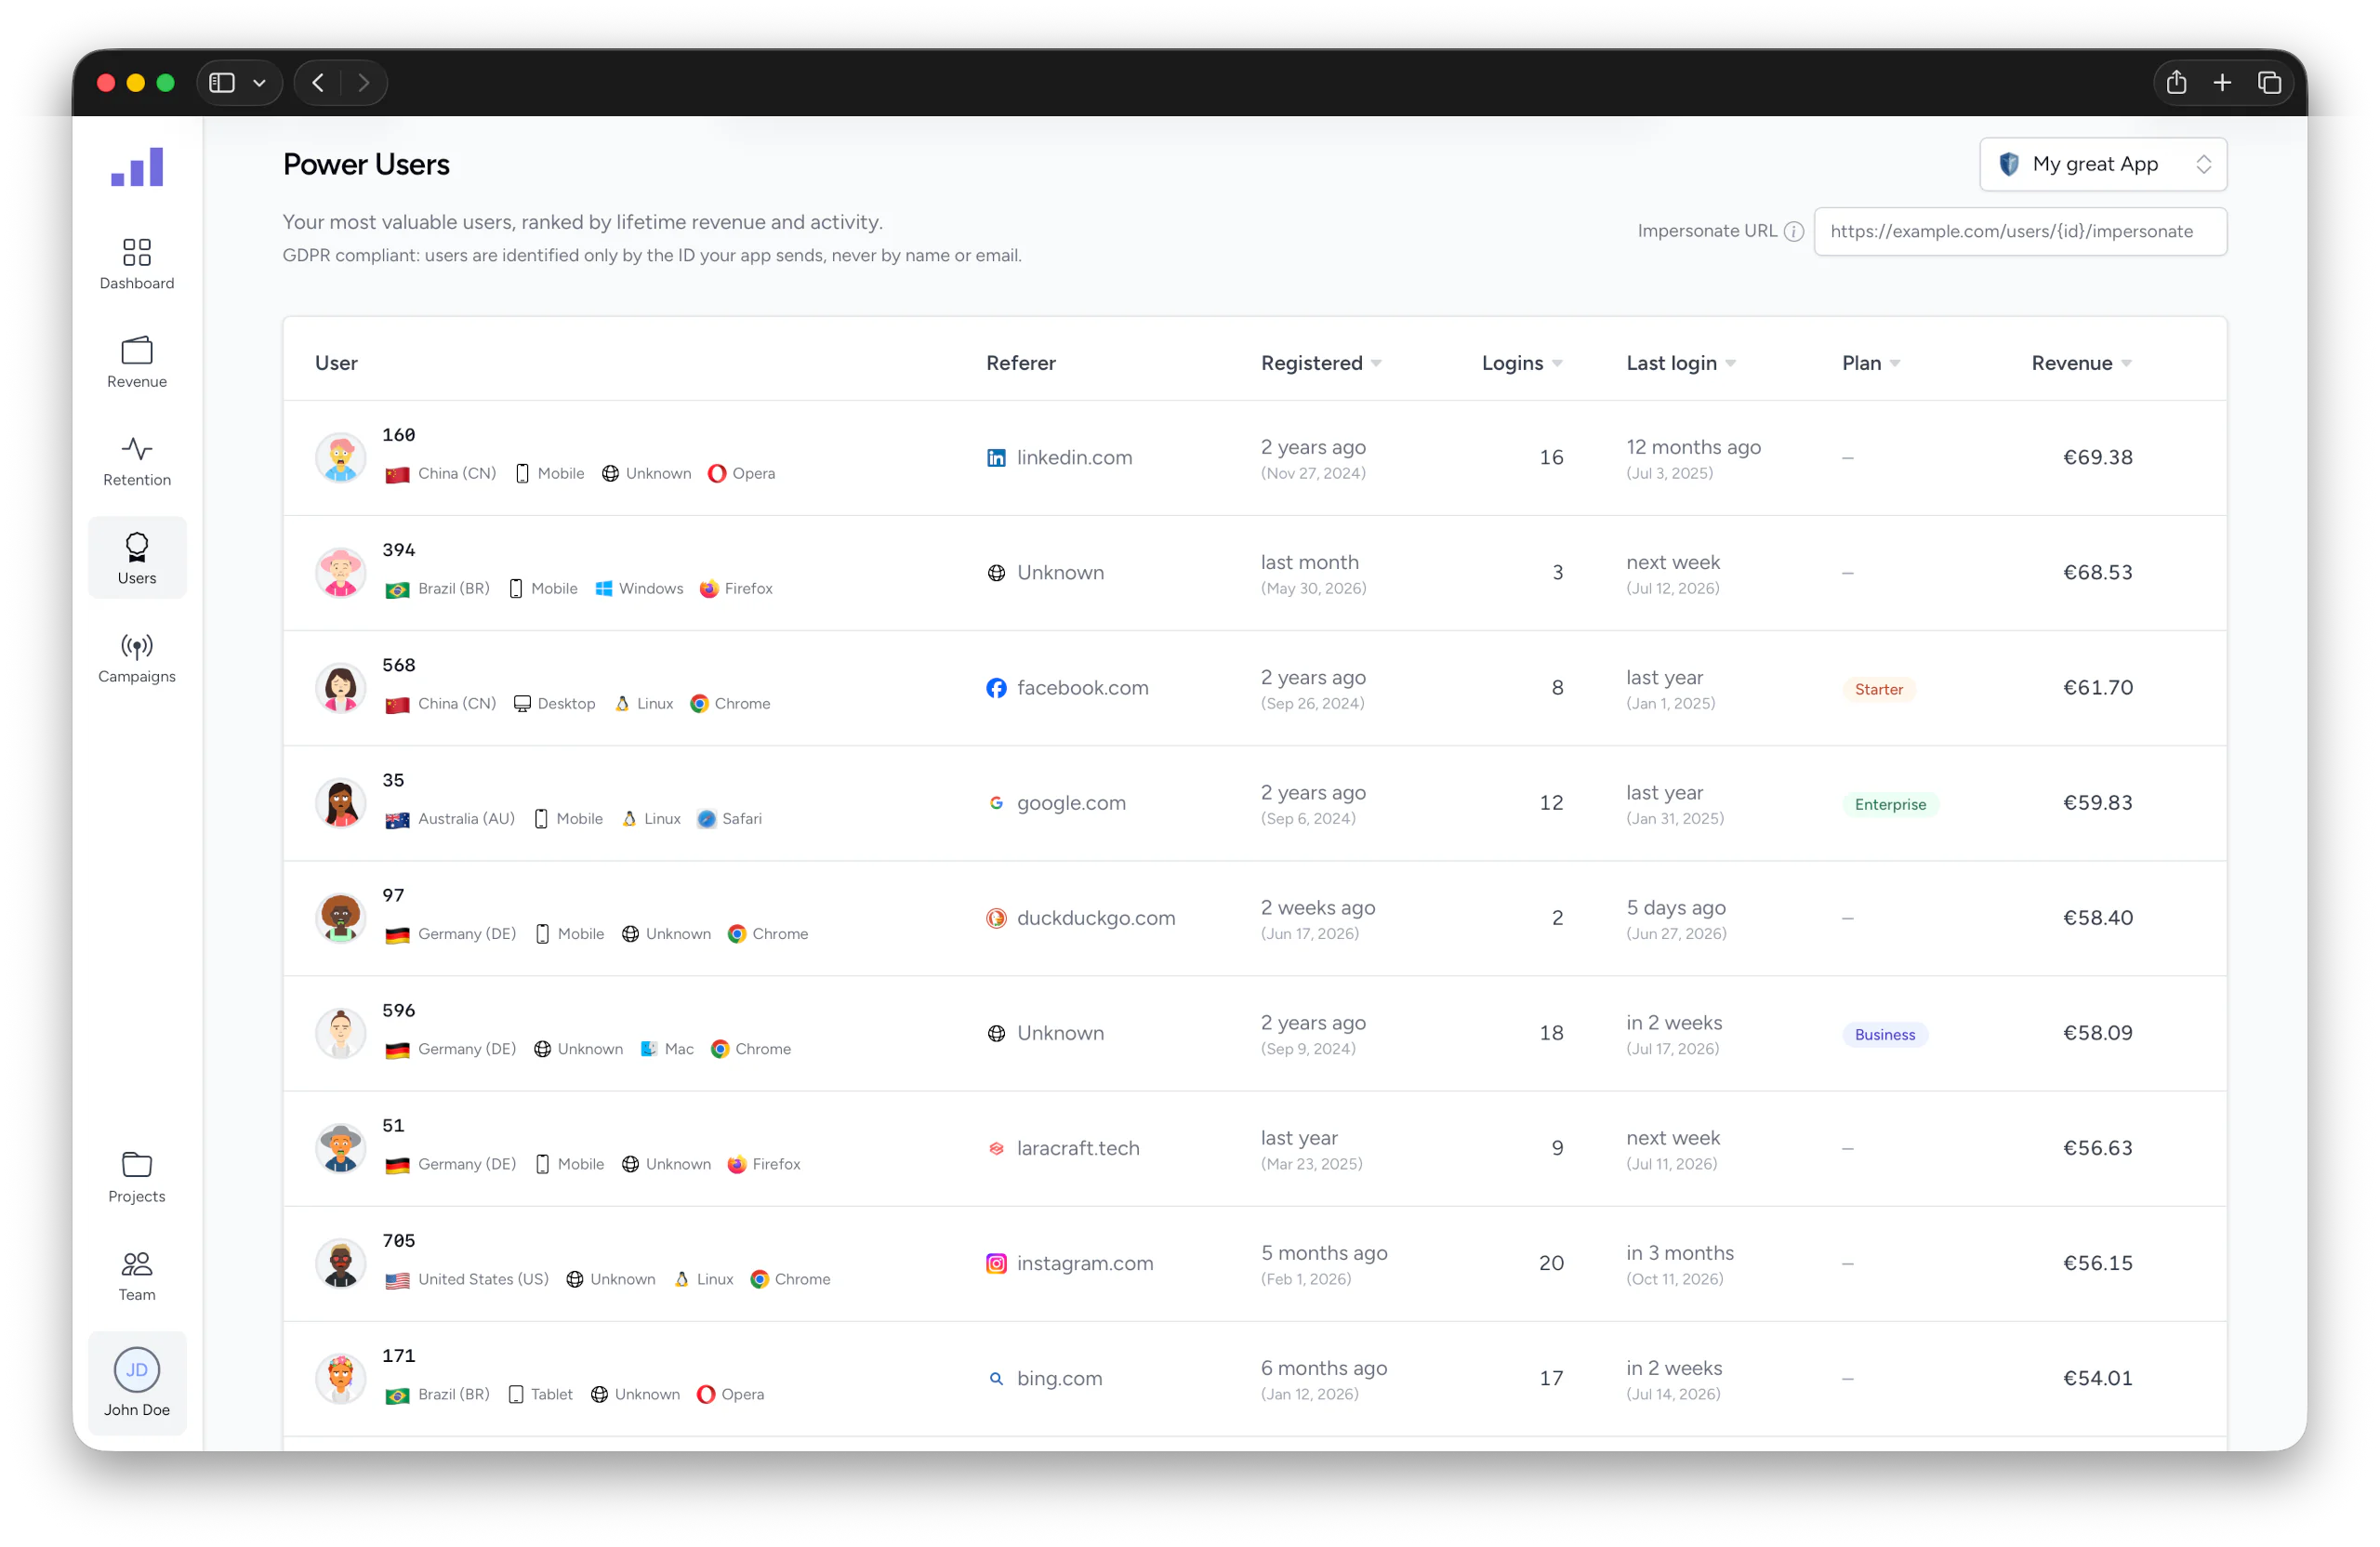Open the Dashboard section in sidebar

pos(137,264)
